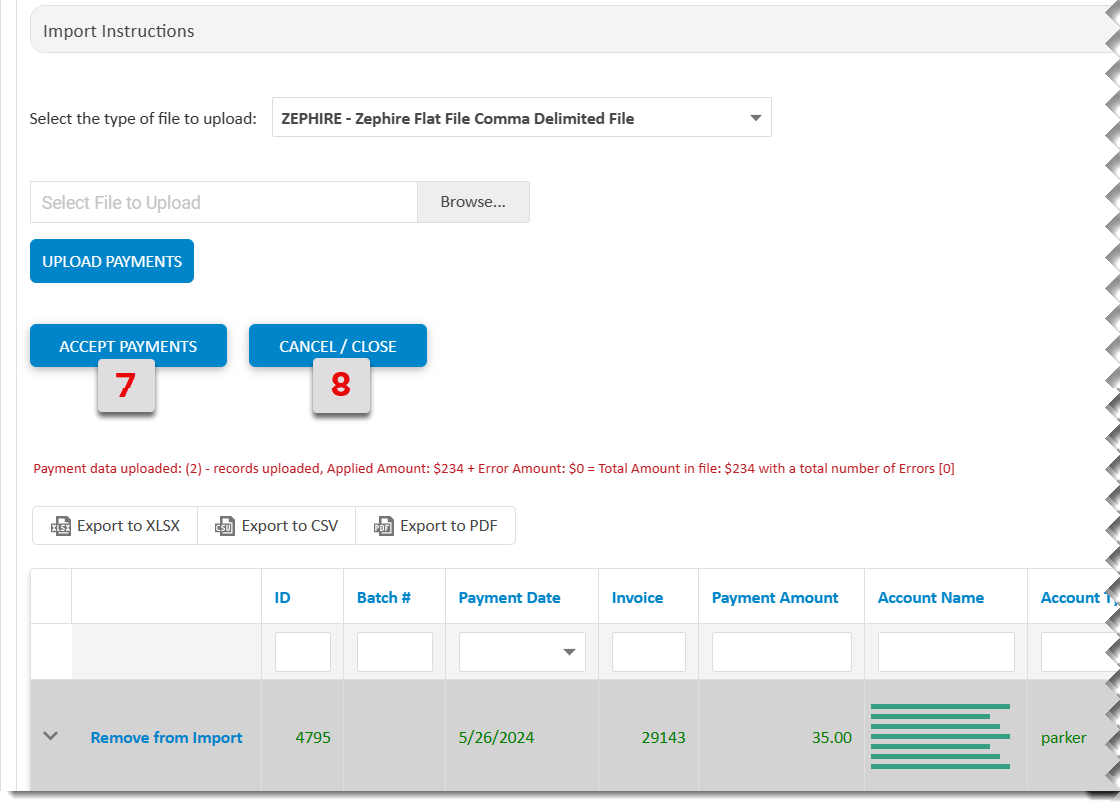Screen dimensions: 1120x806
Task: Click the ID filter input field
Action: pos(302,652)
